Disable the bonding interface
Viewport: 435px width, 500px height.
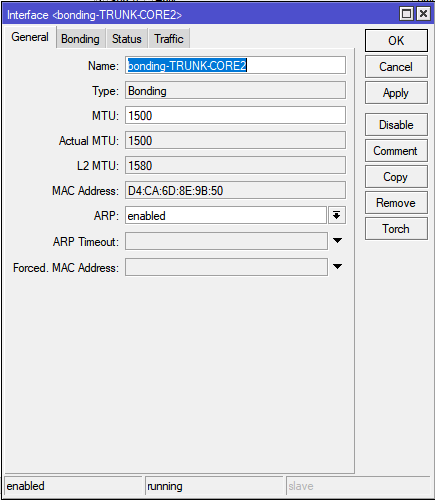396,125
